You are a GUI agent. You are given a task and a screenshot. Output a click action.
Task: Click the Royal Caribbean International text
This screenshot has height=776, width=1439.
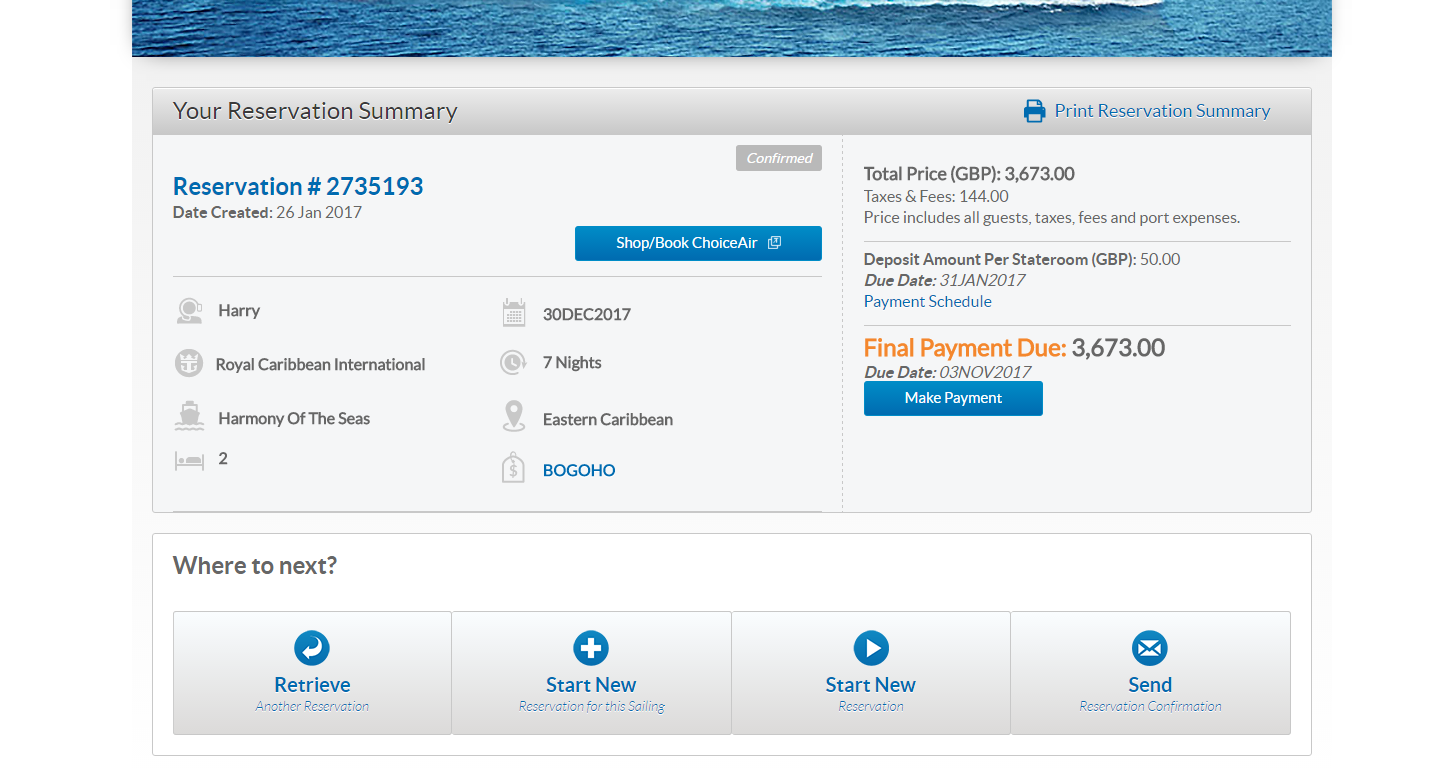coord(320,364)
